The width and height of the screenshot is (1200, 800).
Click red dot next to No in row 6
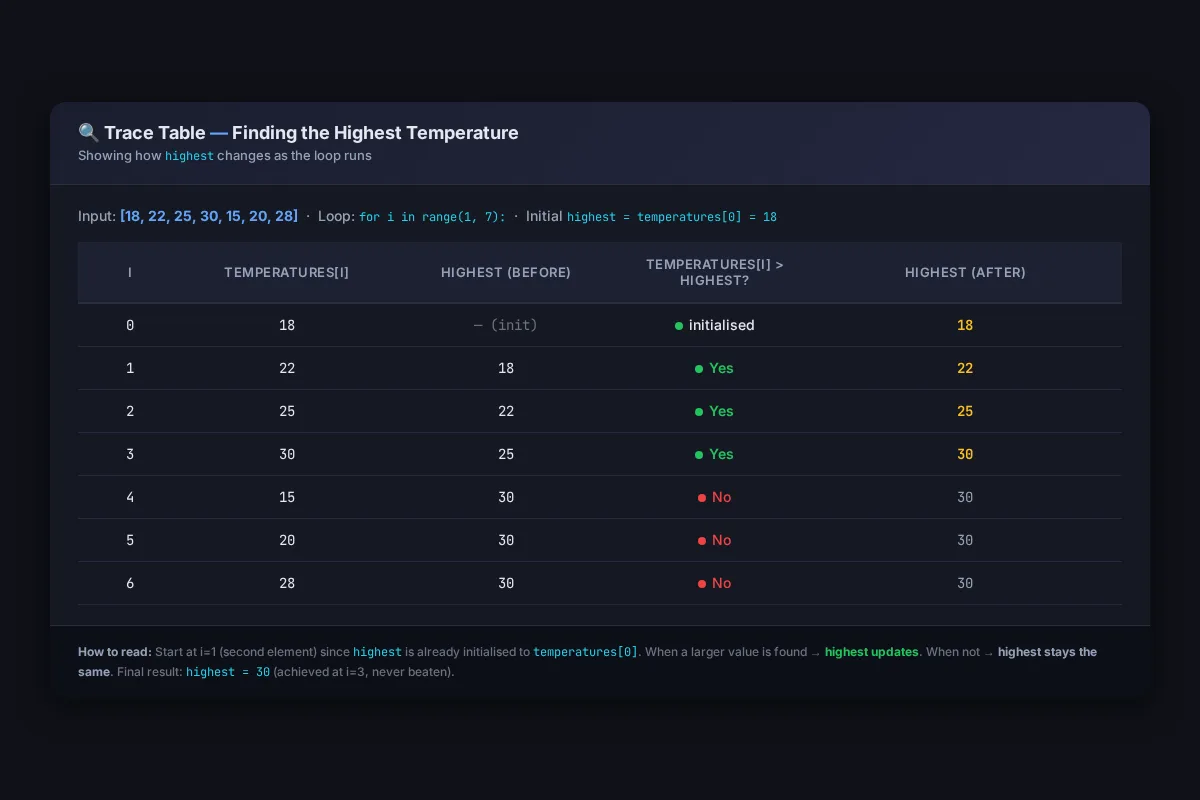702,584
